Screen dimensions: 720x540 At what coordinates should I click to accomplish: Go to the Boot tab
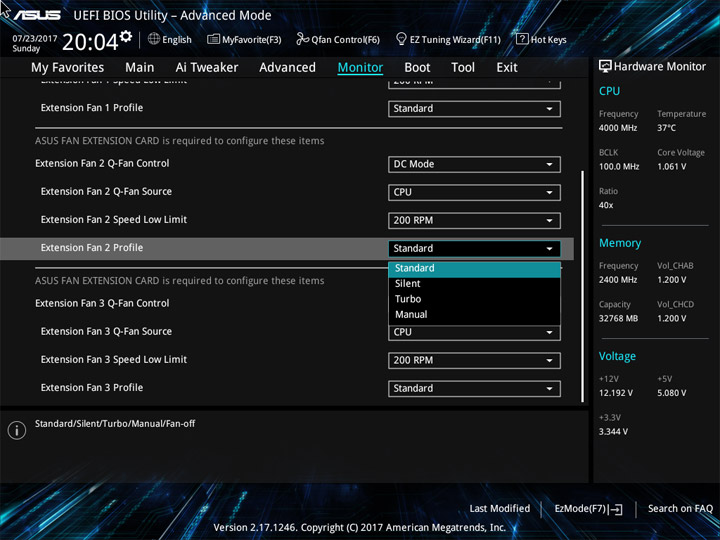click(417, 68)
